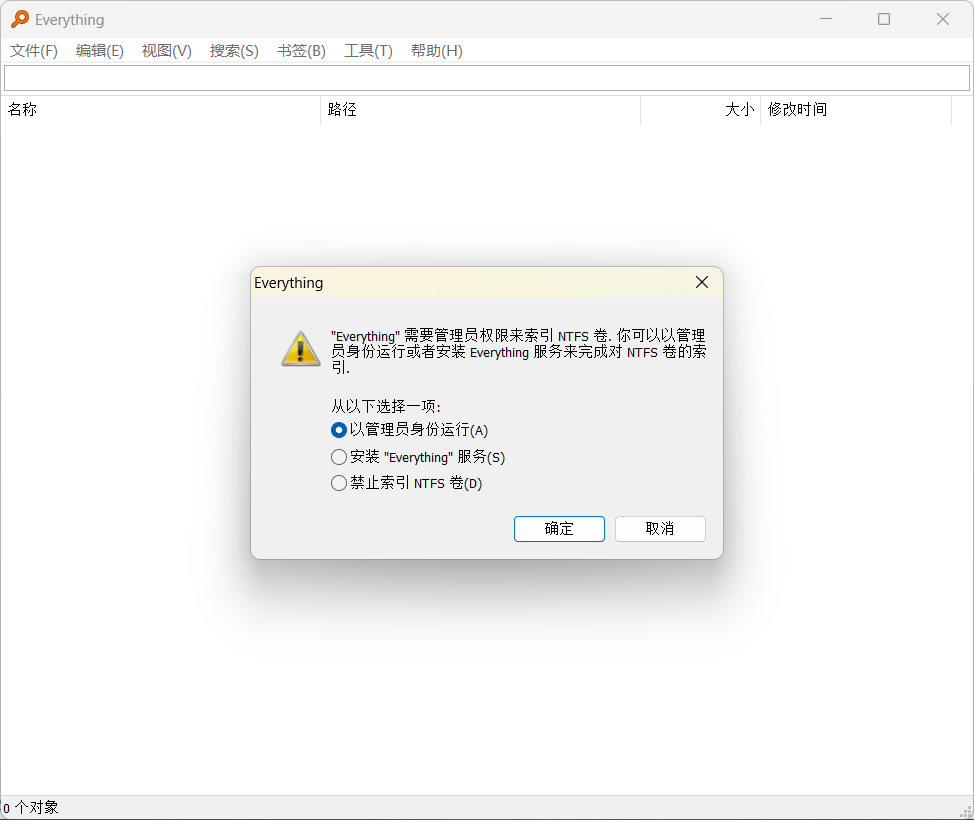
Task: Open the 文件(F) menu
Action: click(34, 51)
